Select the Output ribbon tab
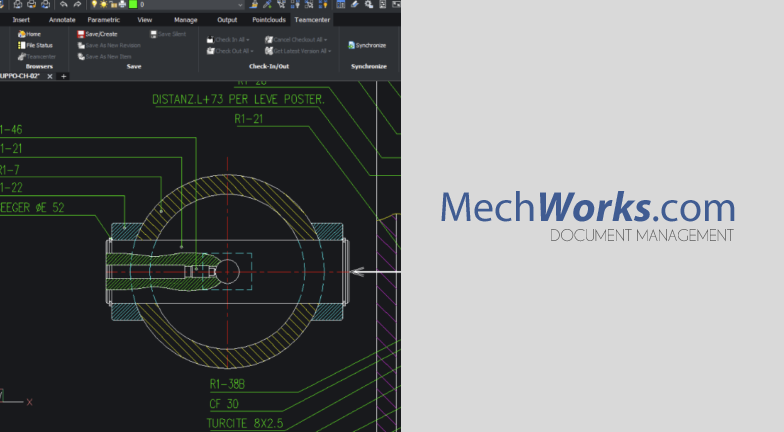The width and height of the screenshot is (784, 432). pos(227,20)
